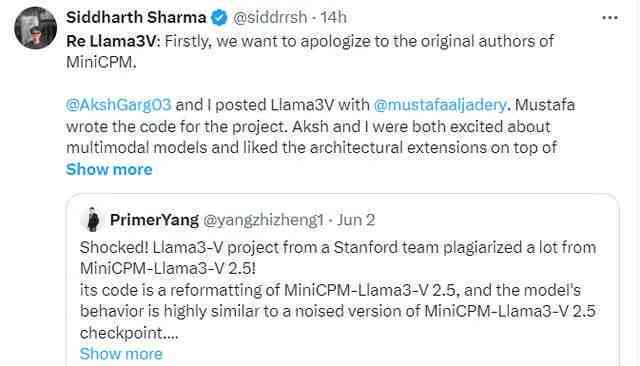The height and width of the screenshot is (366, 640).
Task: Expand the main tweet with Show more
Action: pos(109,169)
